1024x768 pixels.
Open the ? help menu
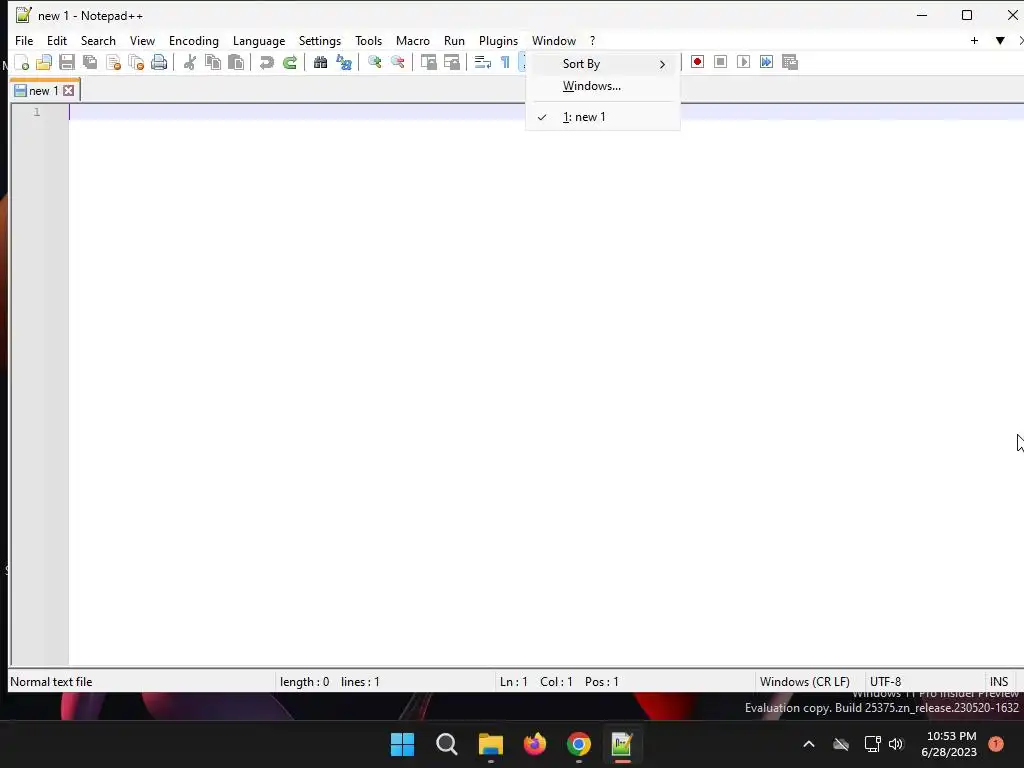pyautogui.click(x=592, y=40)
